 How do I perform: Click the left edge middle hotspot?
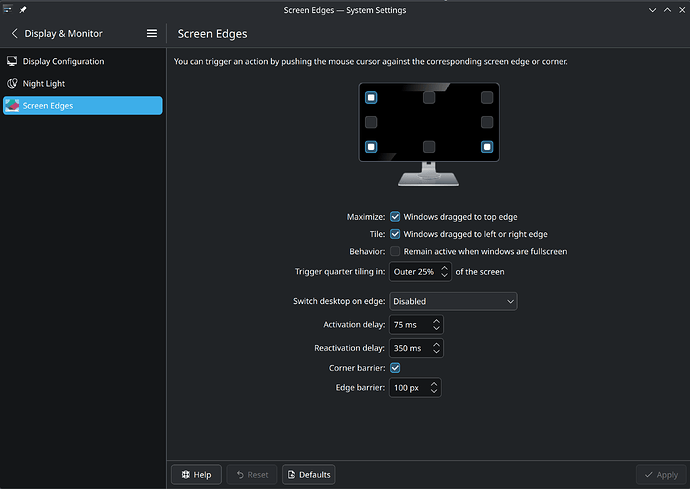371,122
